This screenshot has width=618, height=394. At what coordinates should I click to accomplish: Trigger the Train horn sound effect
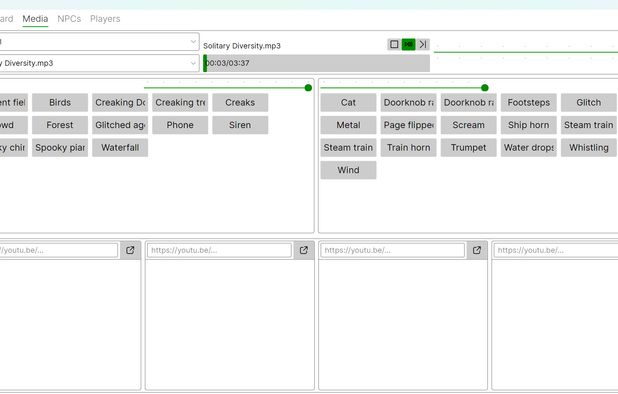(408, 147)
